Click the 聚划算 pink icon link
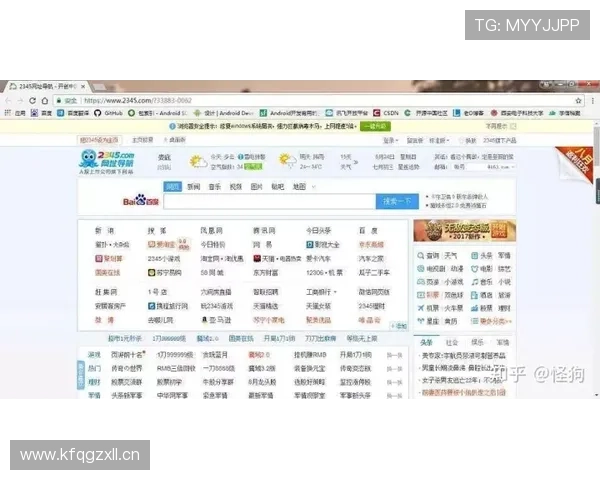 [x=109, y=259]
